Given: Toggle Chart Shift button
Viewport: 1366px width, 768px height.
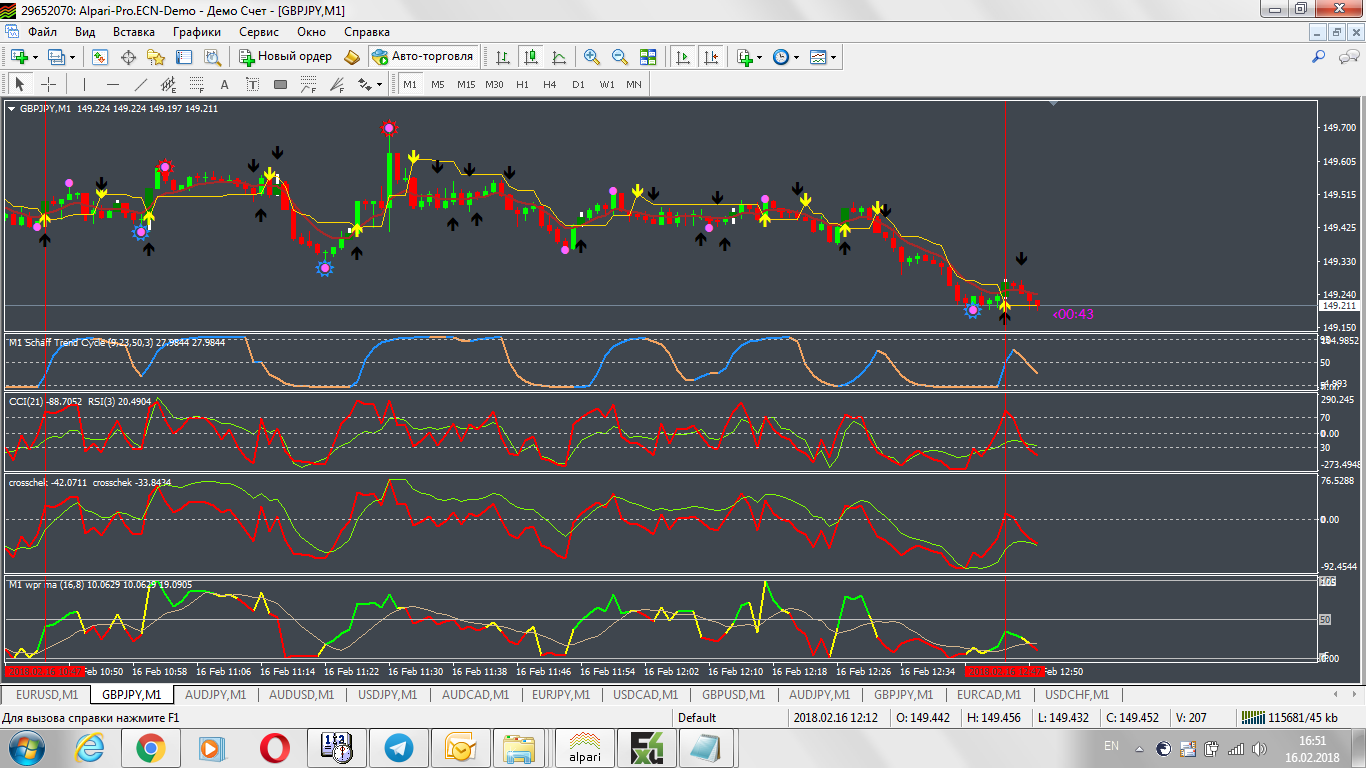Looking at the screenshot, I should pos(711,57).
